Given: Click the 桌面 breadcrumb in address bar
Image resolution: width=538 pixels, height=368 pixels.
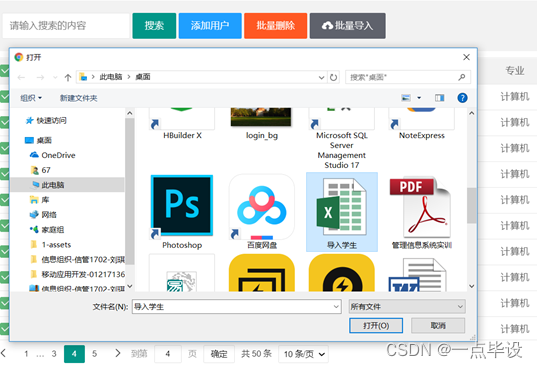Looking at the screenshot, I should pyautogui.click(x=143, y=77).
